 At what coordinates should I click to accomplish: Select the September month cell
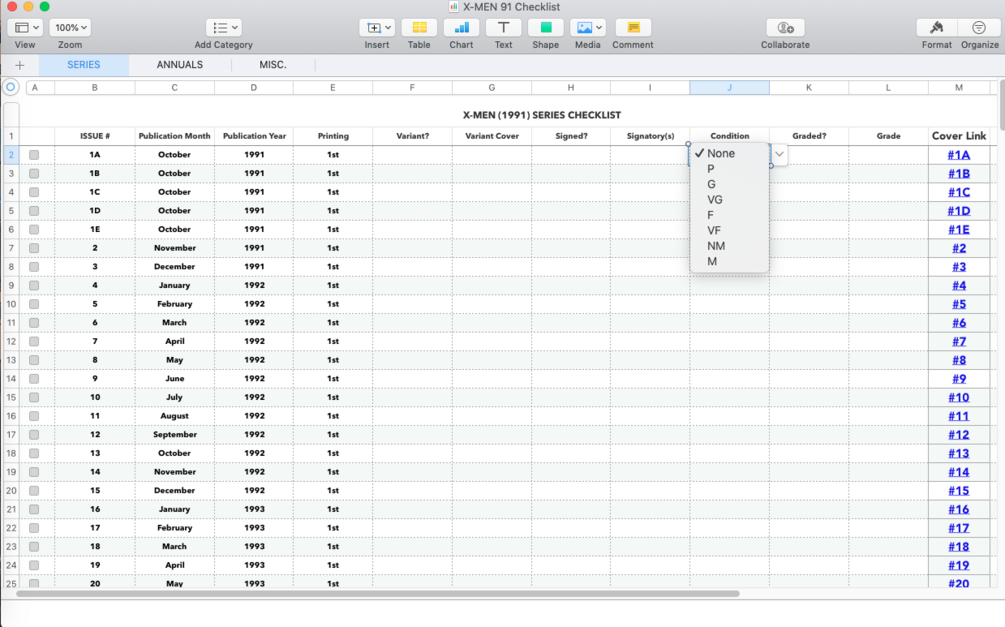(174, 435)
